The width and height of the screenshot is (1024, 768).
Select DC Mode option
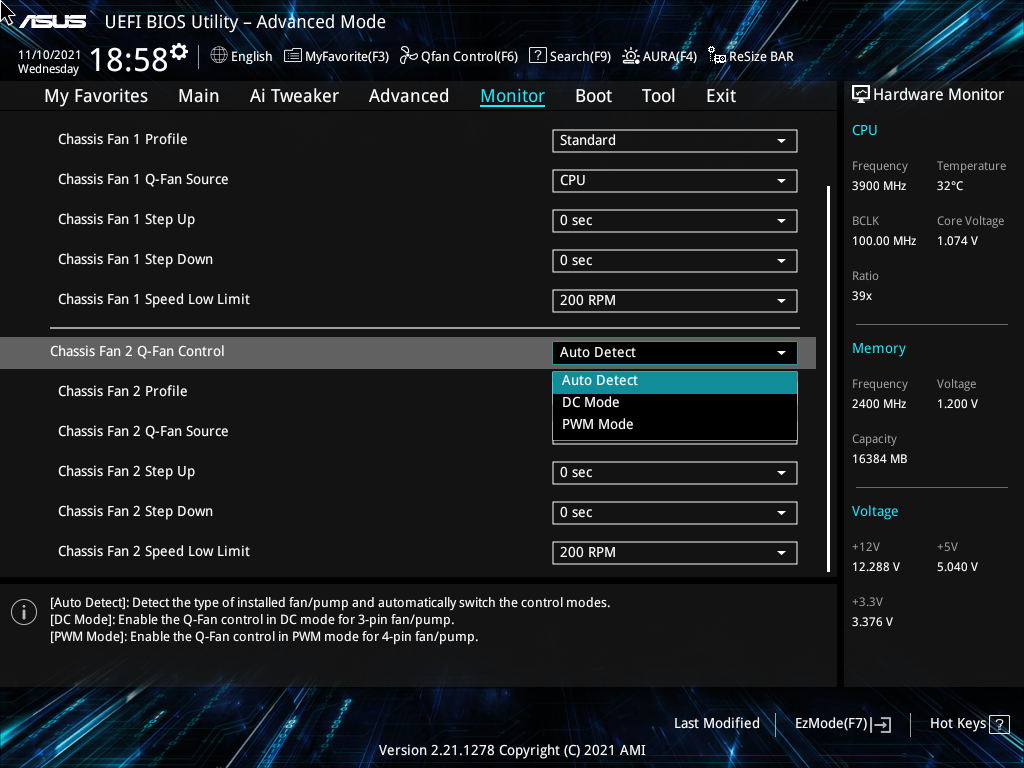point(675,402)
